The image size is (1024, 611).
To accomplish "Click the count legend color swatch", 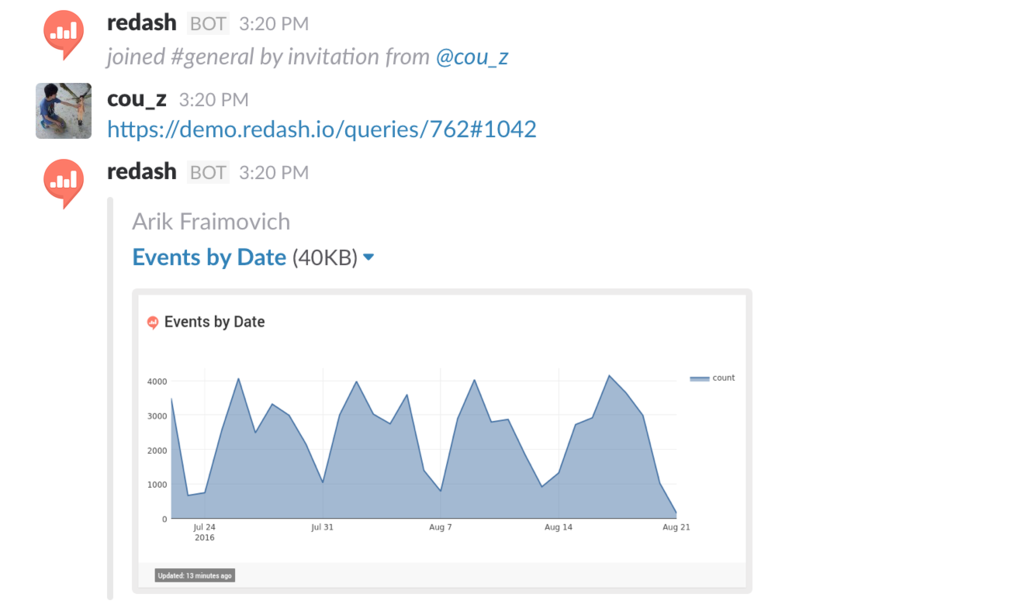I will [699, 379].
